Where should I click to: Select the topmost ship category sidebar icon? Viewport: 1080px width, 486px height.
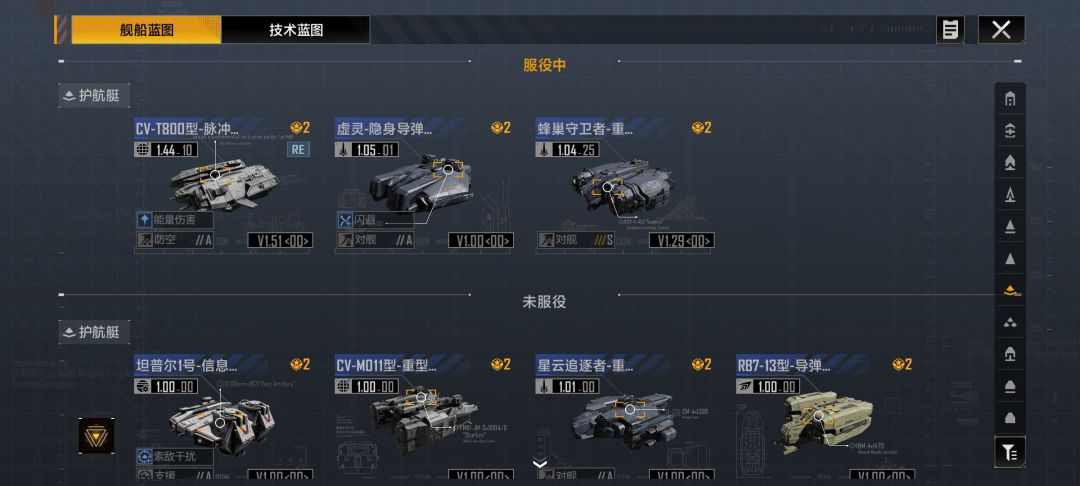click(x=1010, y=99)
